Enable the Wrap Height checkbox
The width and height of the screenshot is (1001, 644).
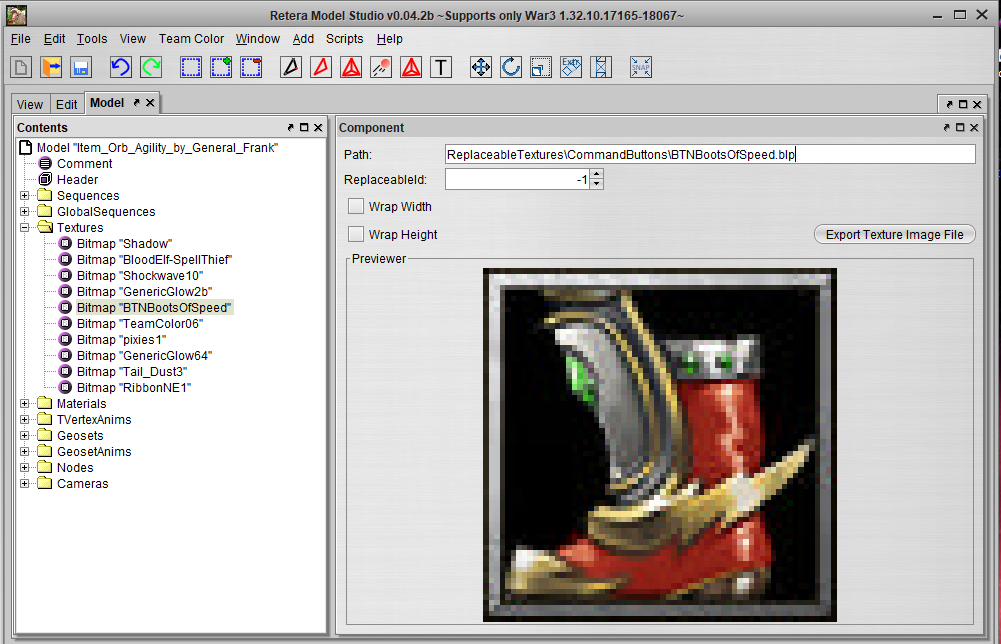pyautogui.click(x=356, y=234)
